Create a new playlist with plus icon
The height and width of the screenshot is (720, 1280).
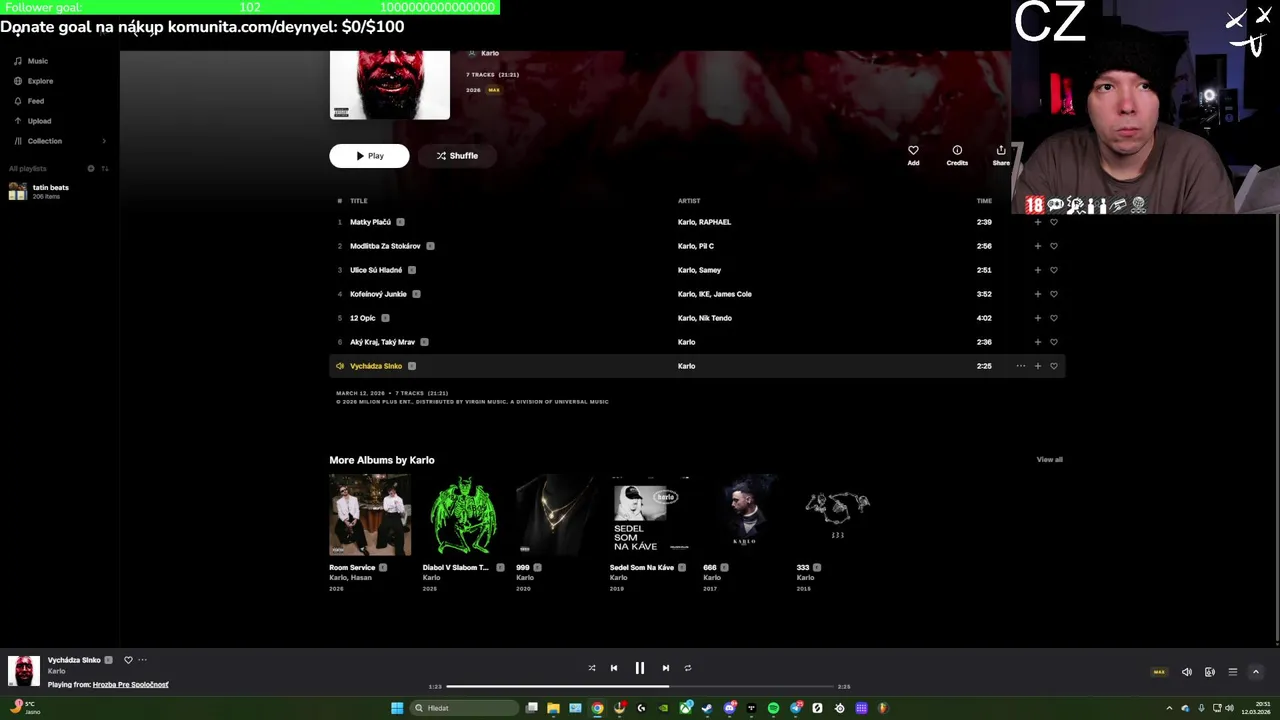point(91,168)
